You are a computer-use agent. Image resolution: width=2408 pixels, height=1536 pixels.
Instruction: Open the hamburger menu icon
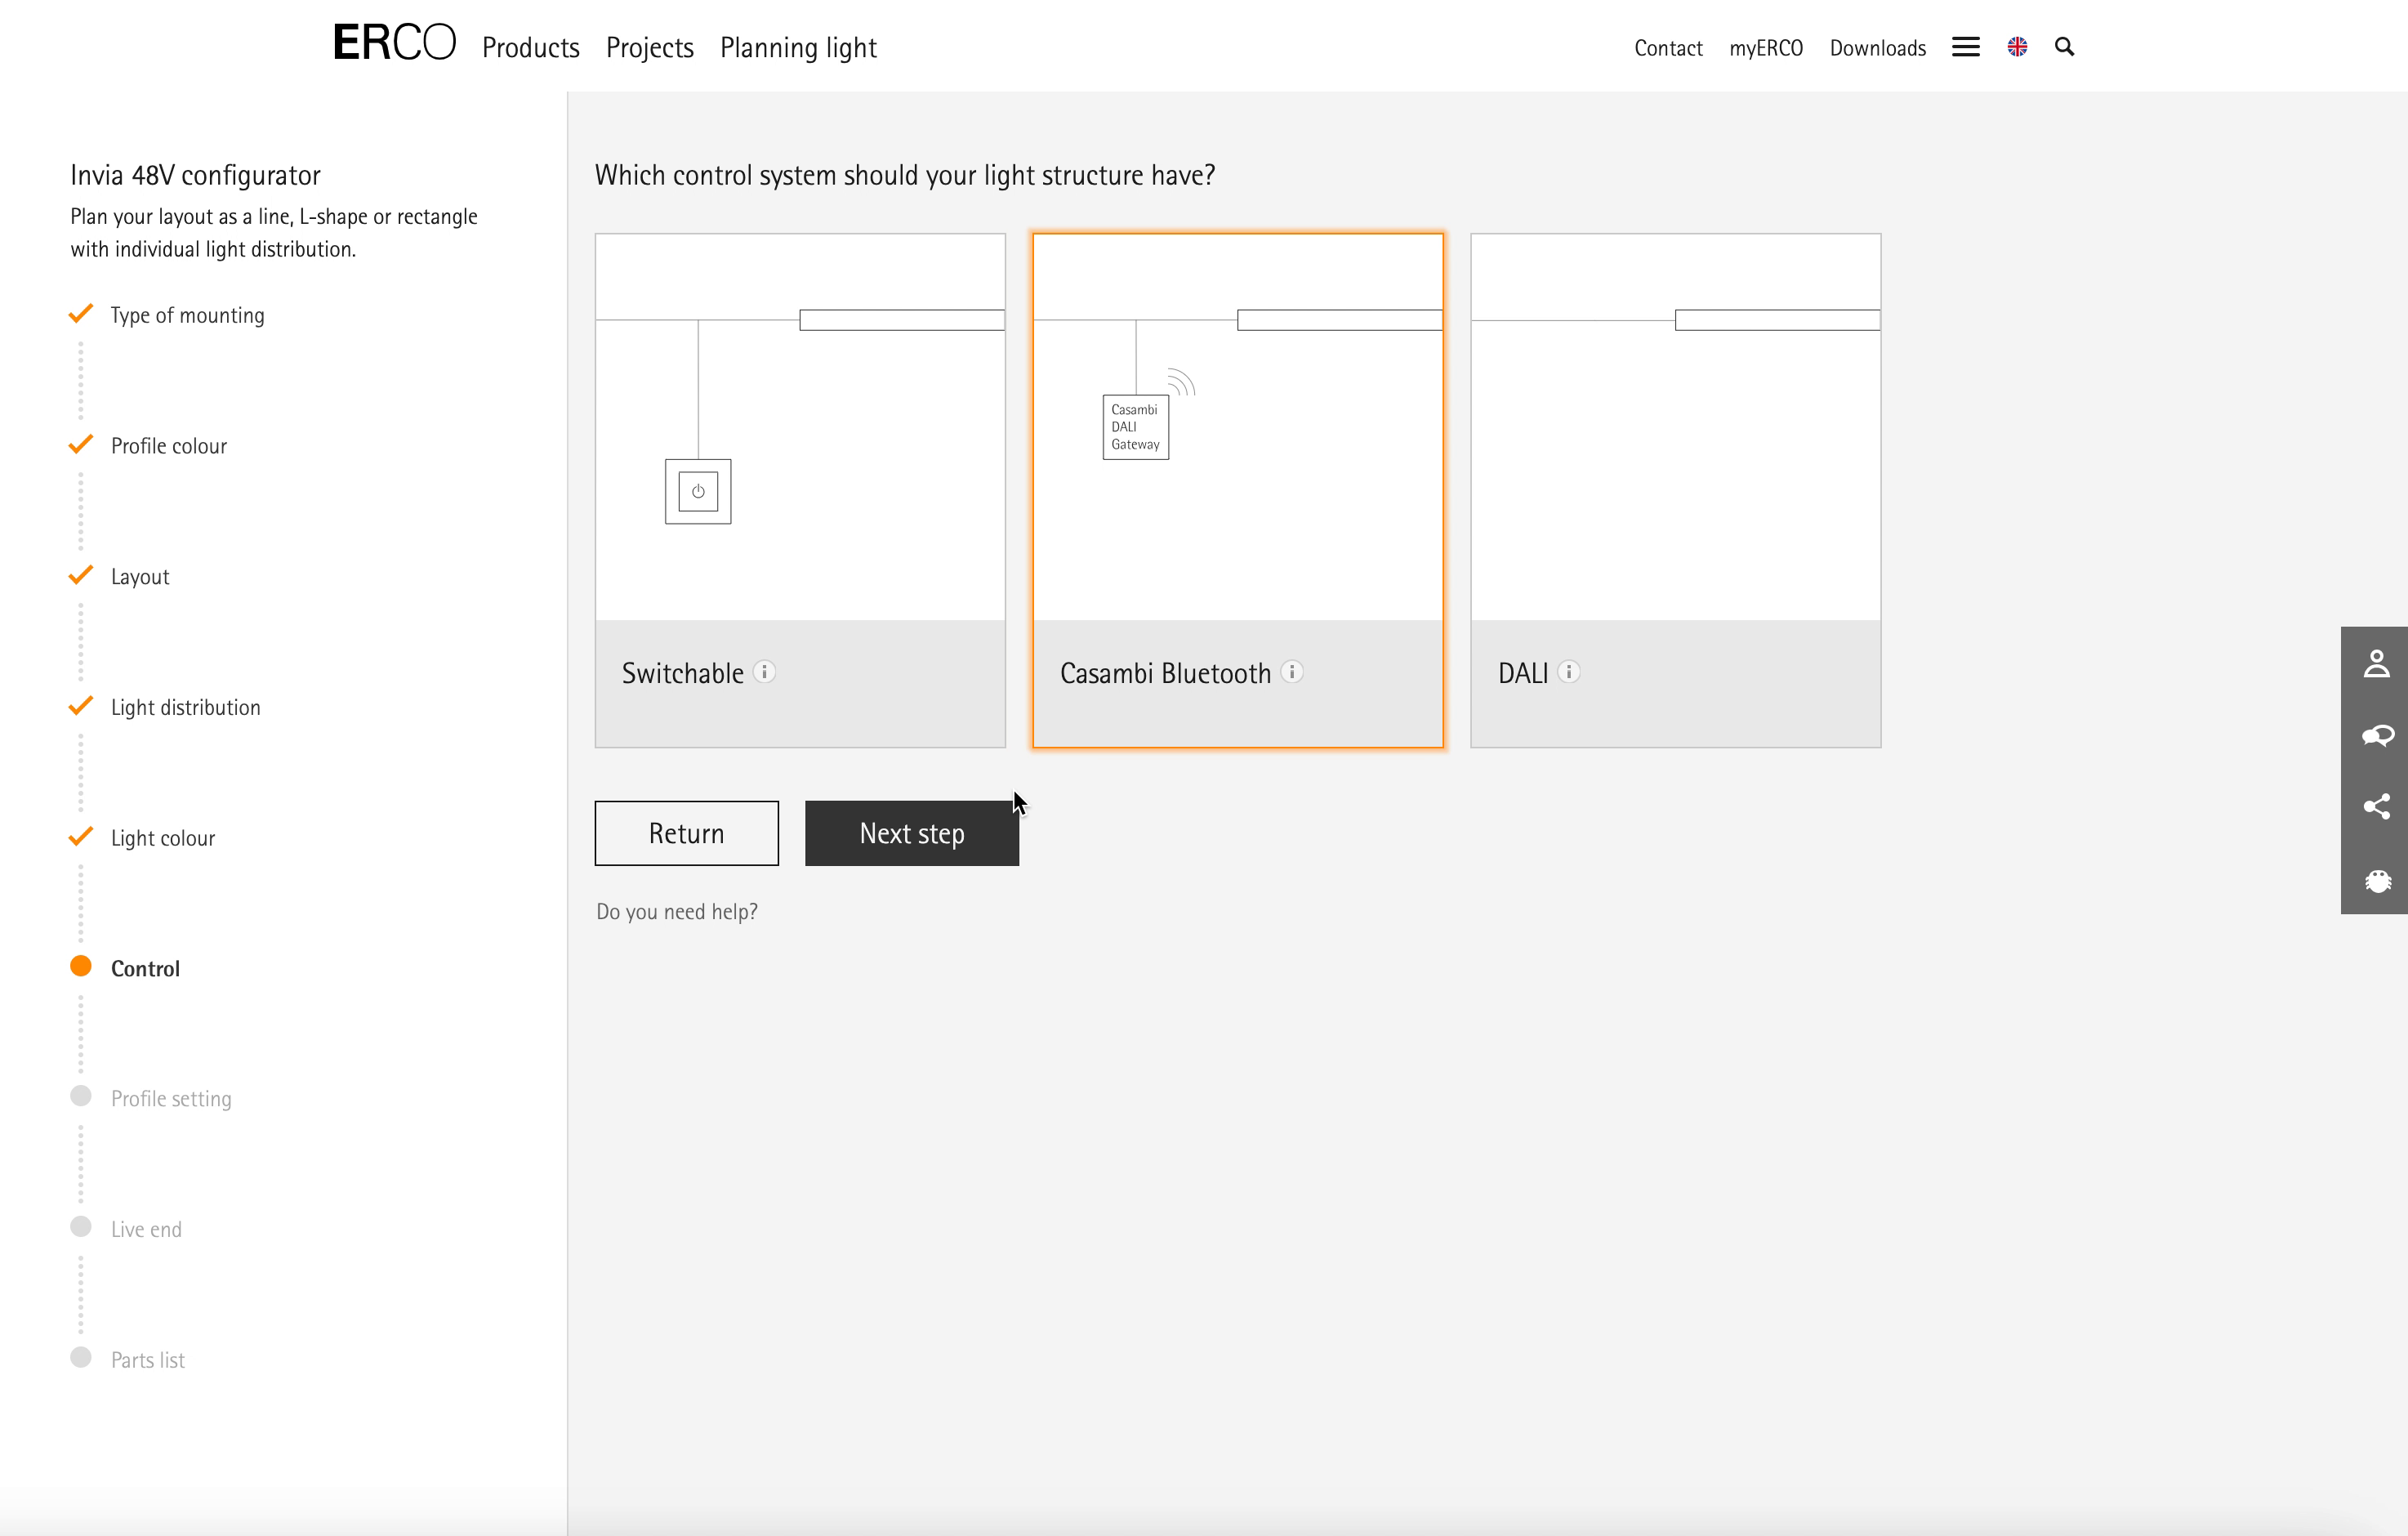(1965, 47)
